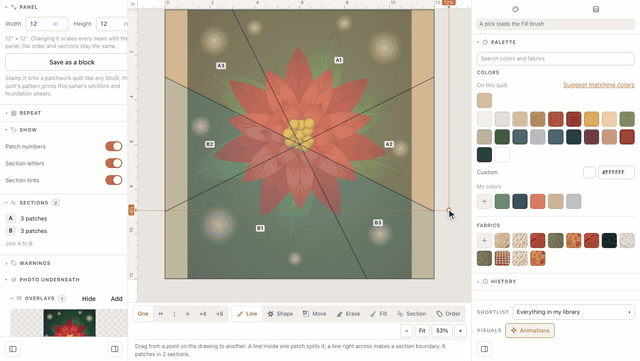Toggle Patch numbers switch

[x=113, y=146]
